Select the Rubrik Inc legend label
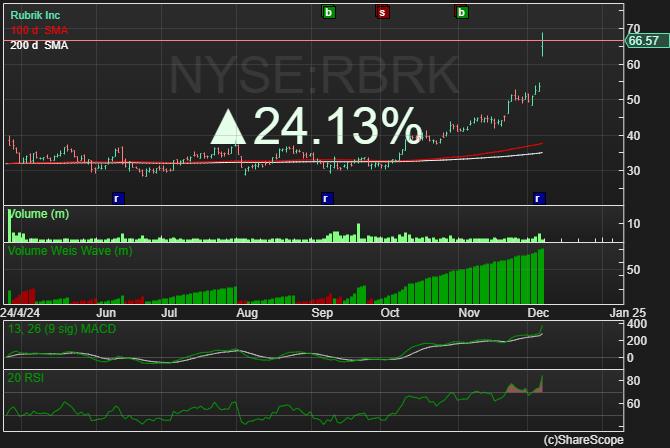Viewport: 670px width, 448px height. (35, 15)
